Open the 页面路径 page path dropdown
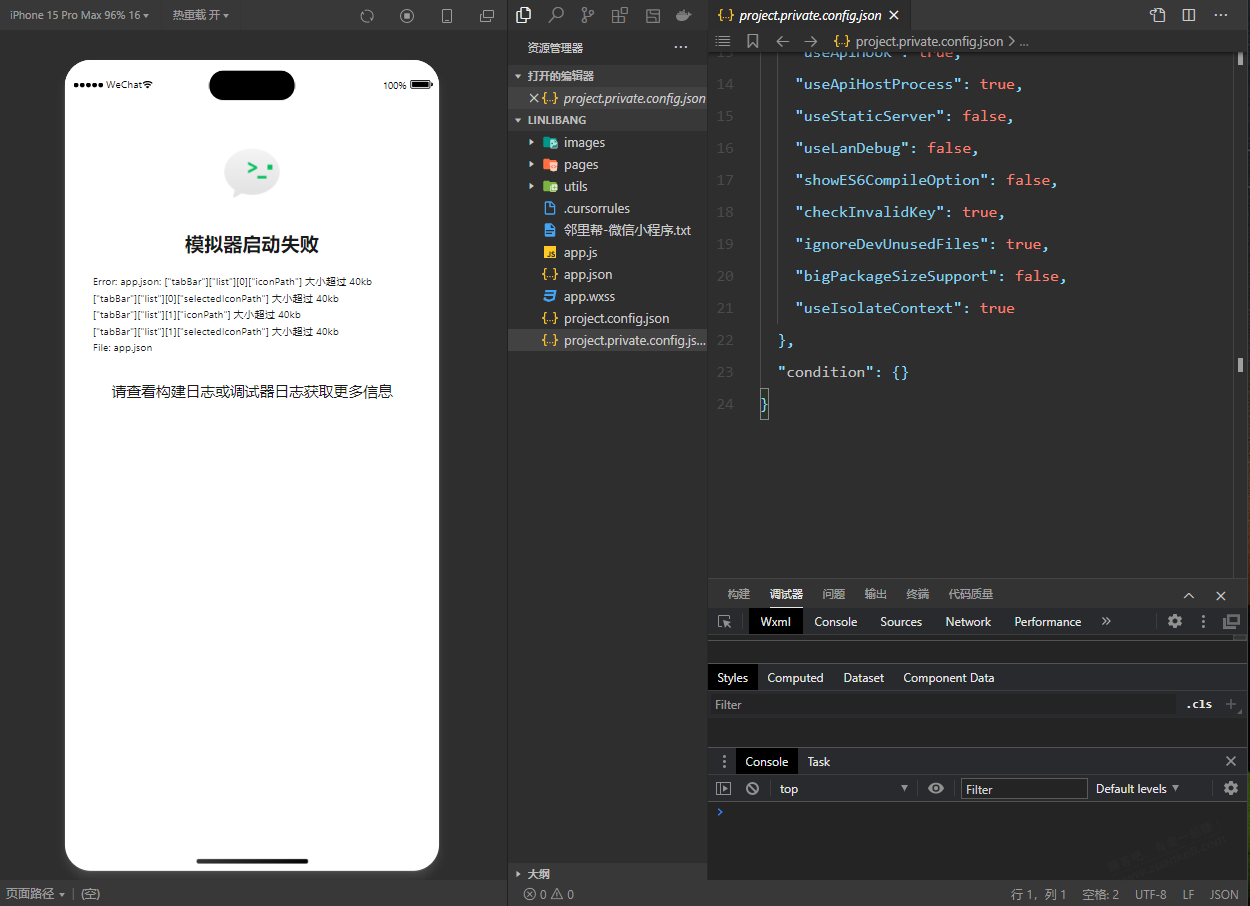1250x906 pixels. 35,894
